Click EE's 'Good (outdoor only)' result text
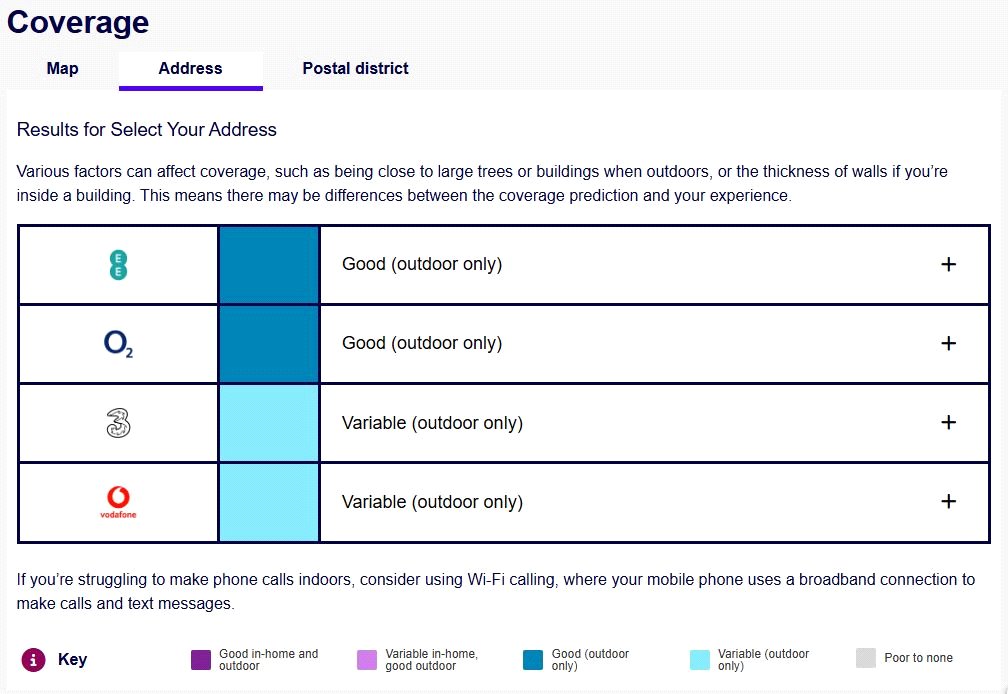1008x694 pixels. (x=422, y=264)
